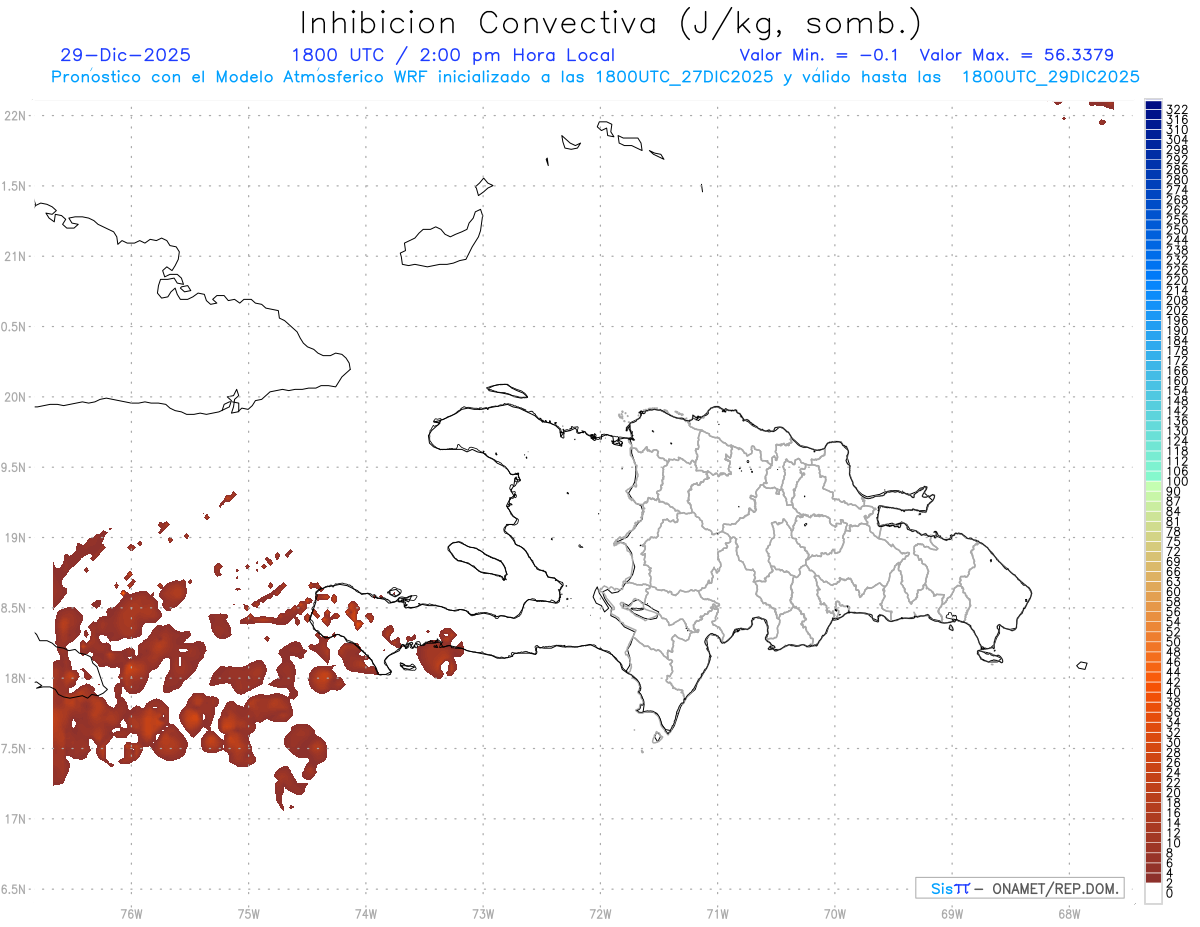Click the colorbar value label '322'

(1177, 110)
